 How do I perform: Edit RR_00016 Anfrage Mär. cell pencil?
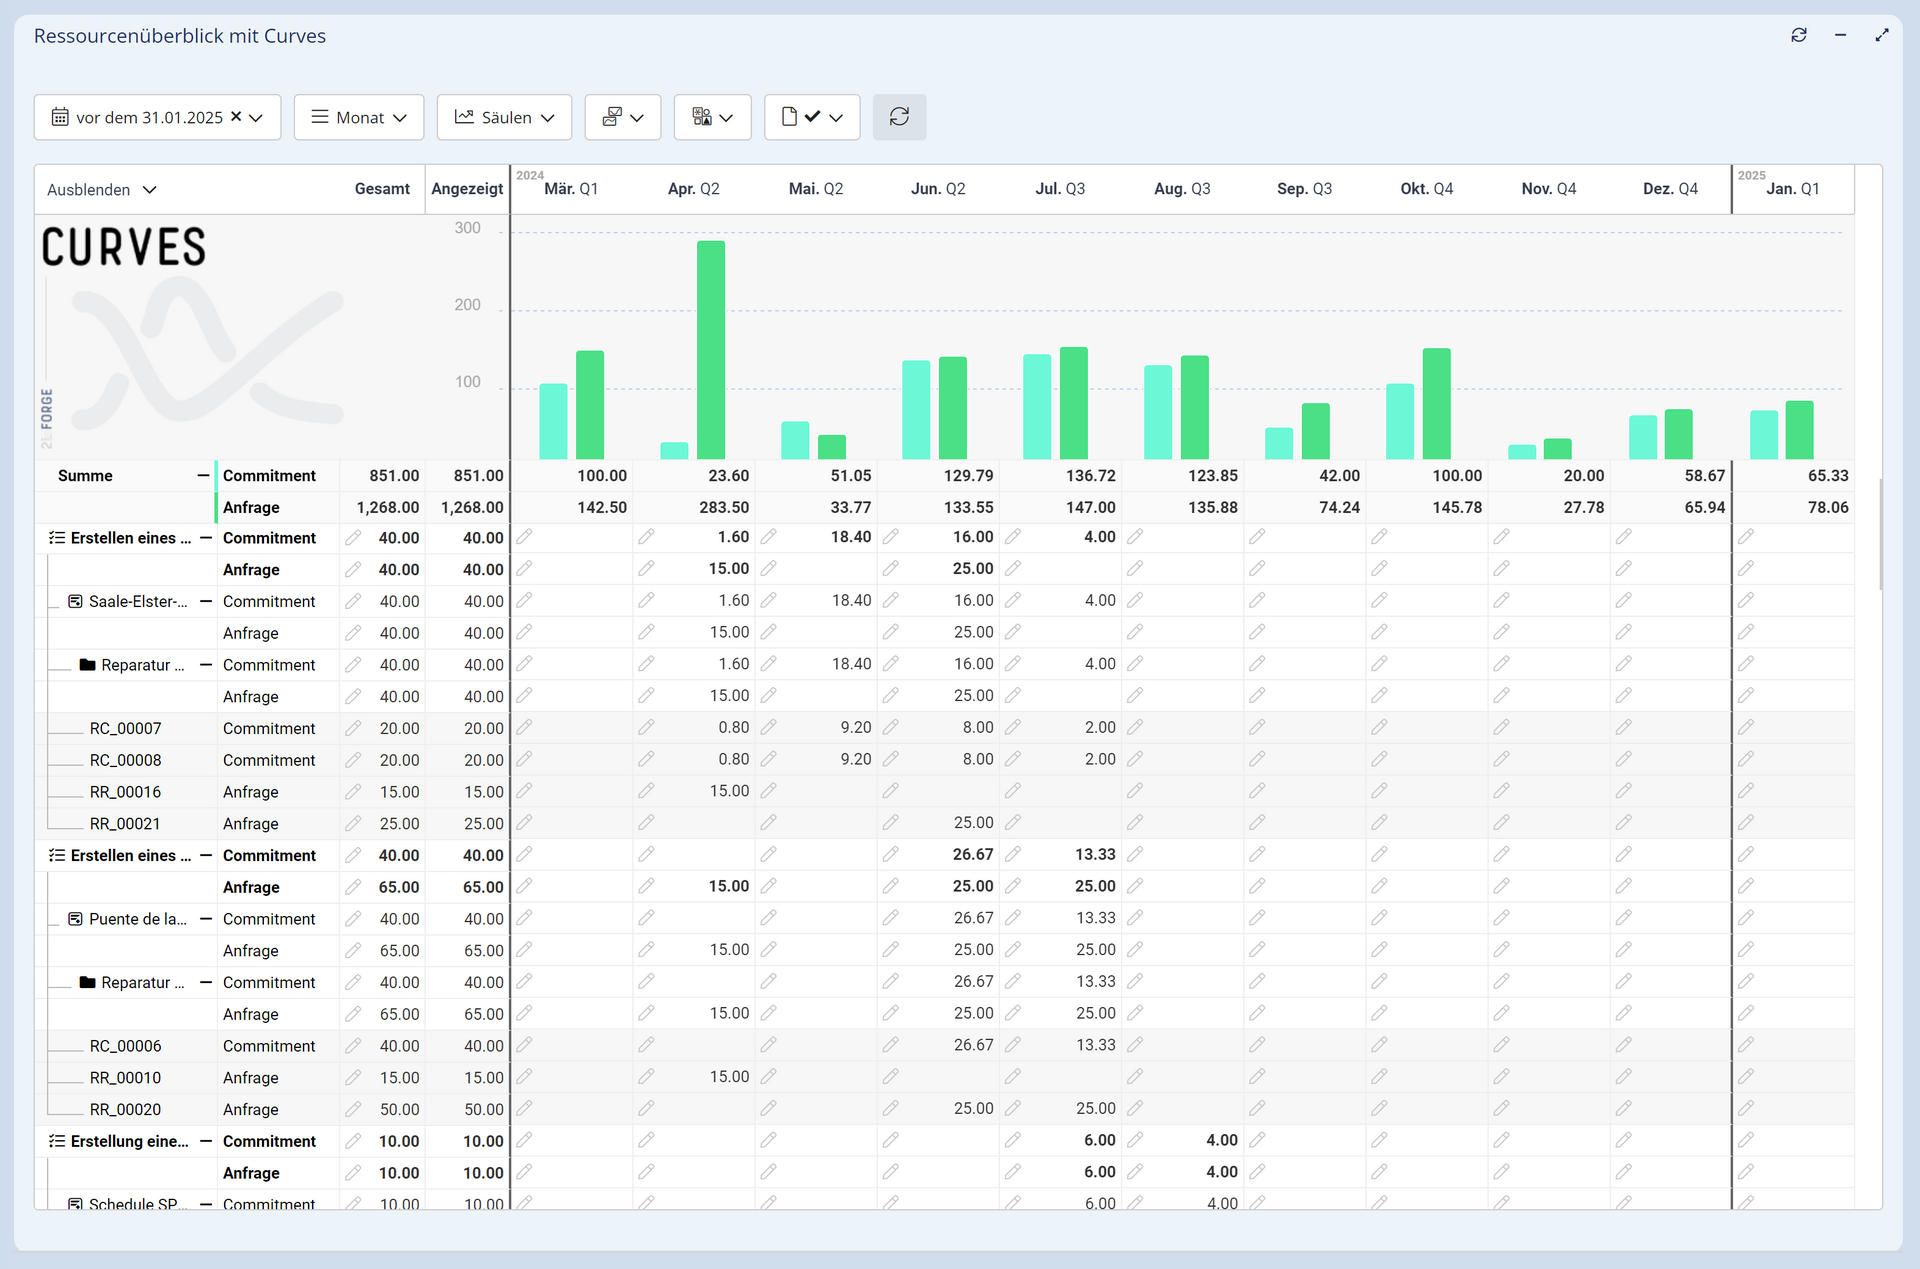[x=525, y=791]
